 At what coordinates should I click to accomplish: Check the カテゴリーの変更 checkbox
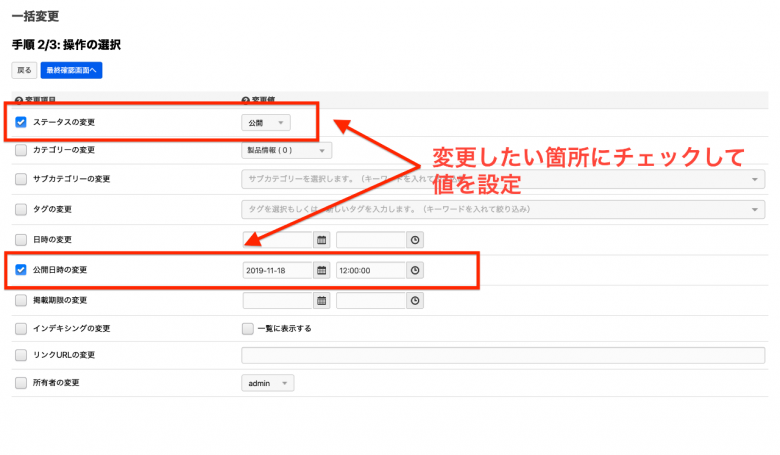click(21, 150)
